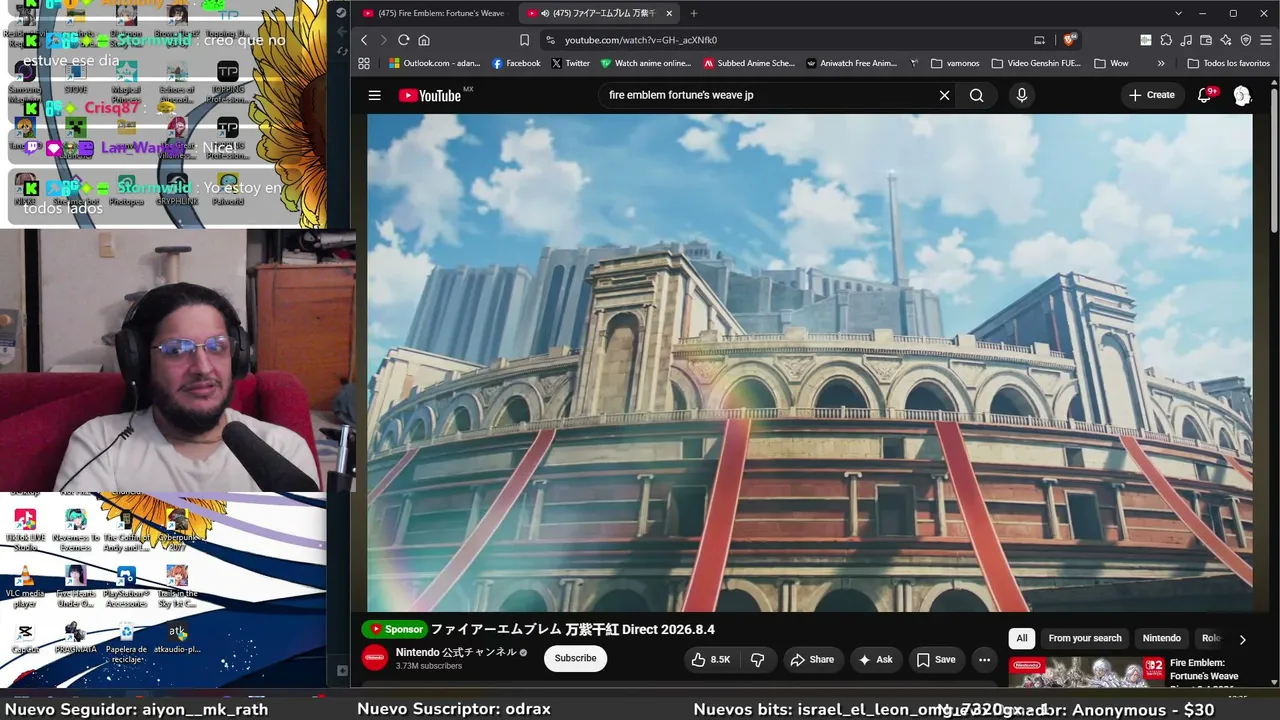This screenshot has height=720, width=1280.
Task: Save the video to a playlist
Action: pyautogui.click(x=936, y=659)
